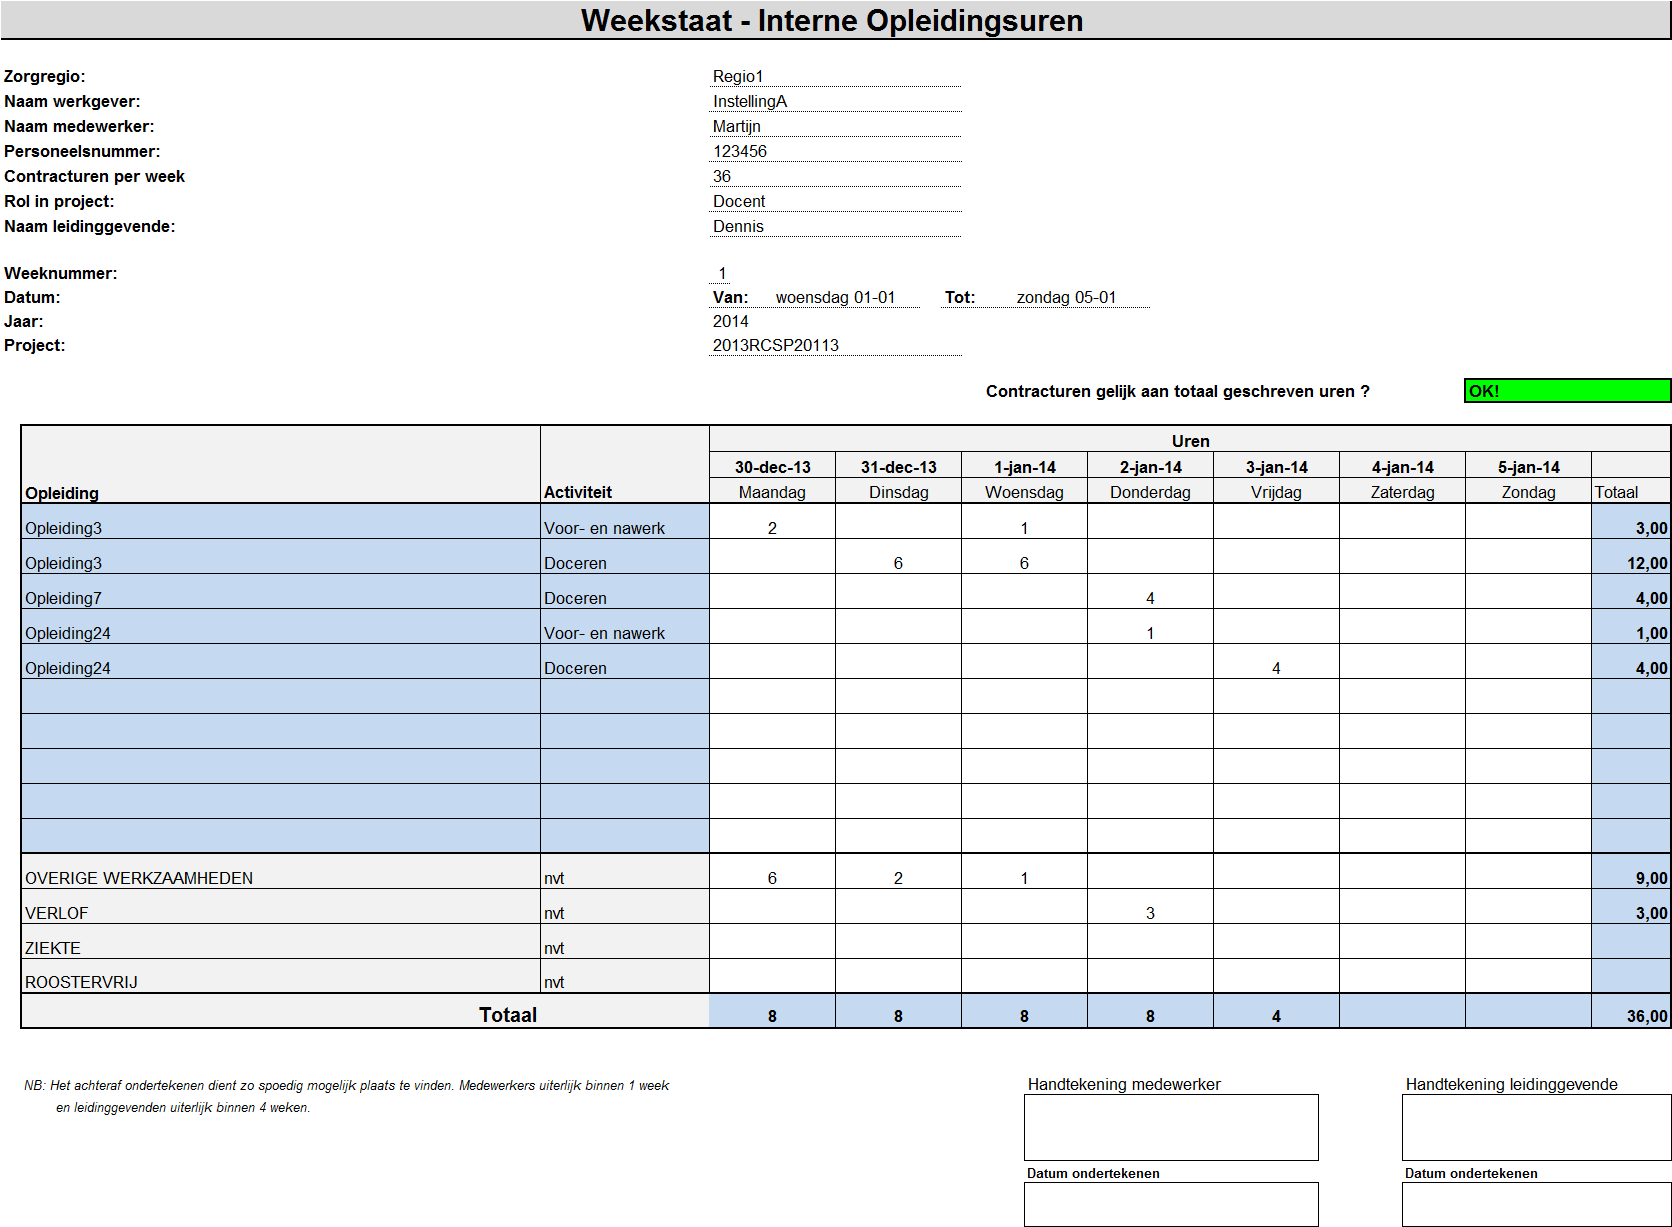Image resolution: width=1672 pixels, height=1227 pixels.
Task: Select the end date zondag 05-01
Action: click(x=1066, y=297)
